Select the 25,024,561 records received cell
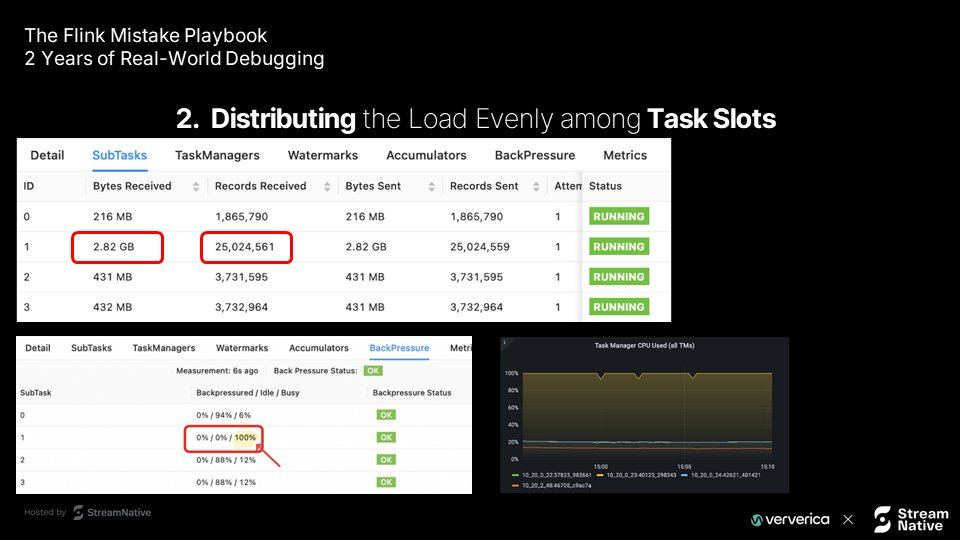 [245, 247]
